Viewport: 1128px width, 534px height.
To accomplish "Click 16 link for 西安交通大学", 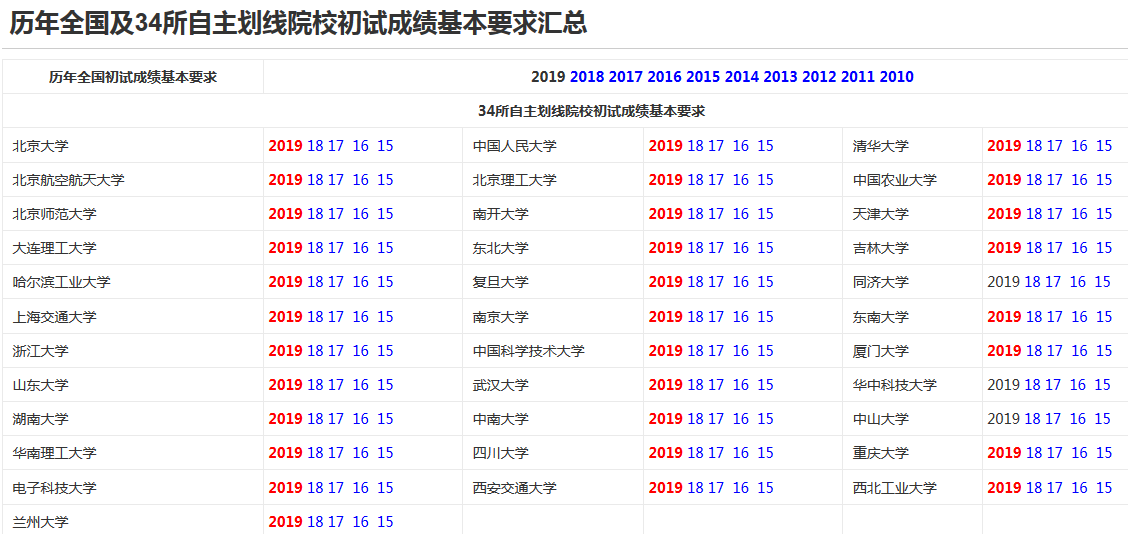I will [x=741, y=488].
